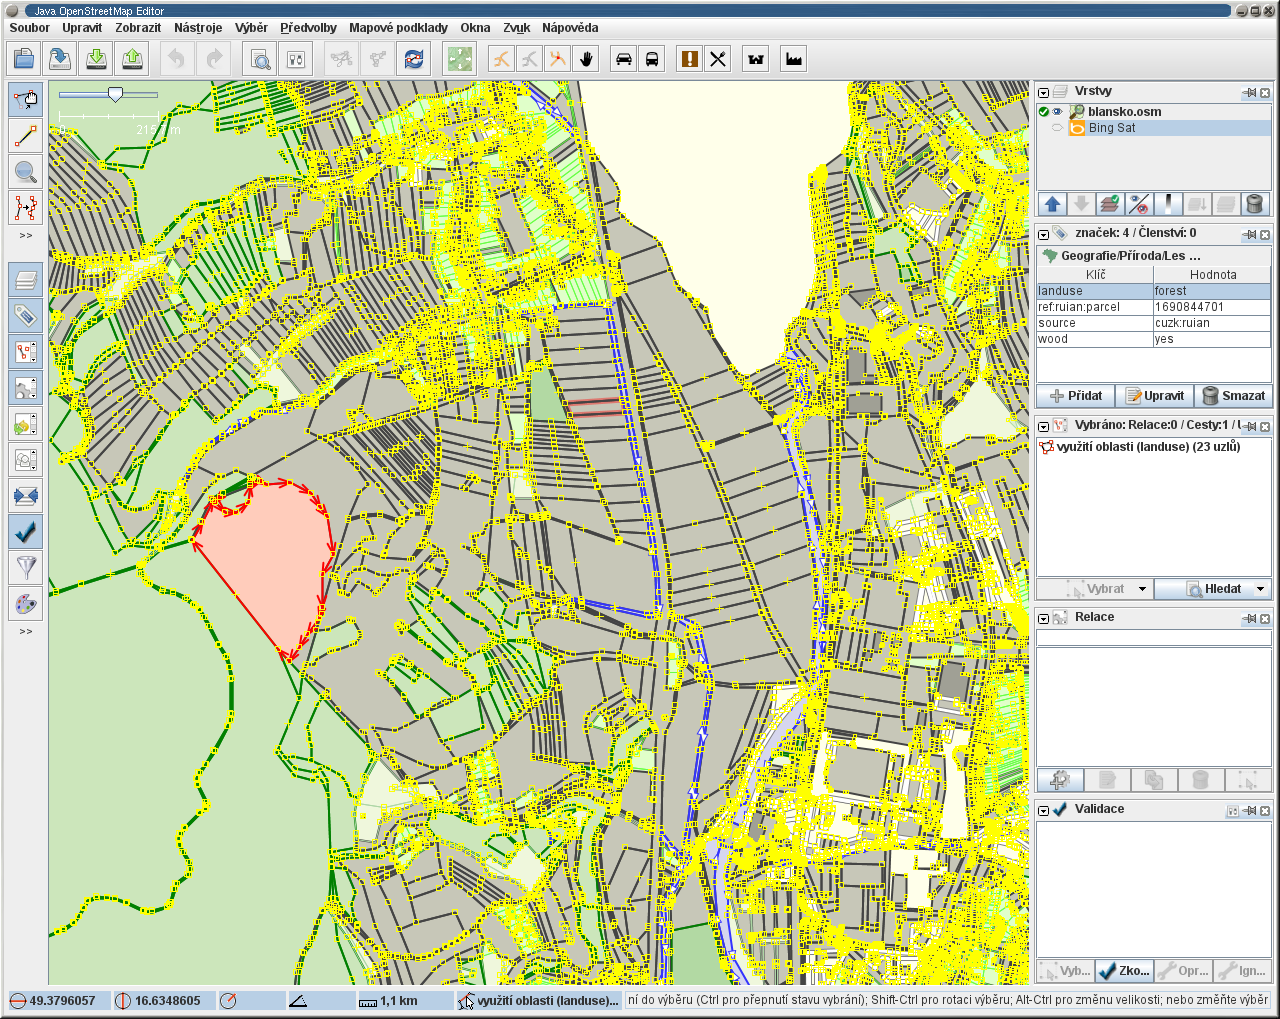
Task: Open the Nástroje menu
Action: pos(198,28)
